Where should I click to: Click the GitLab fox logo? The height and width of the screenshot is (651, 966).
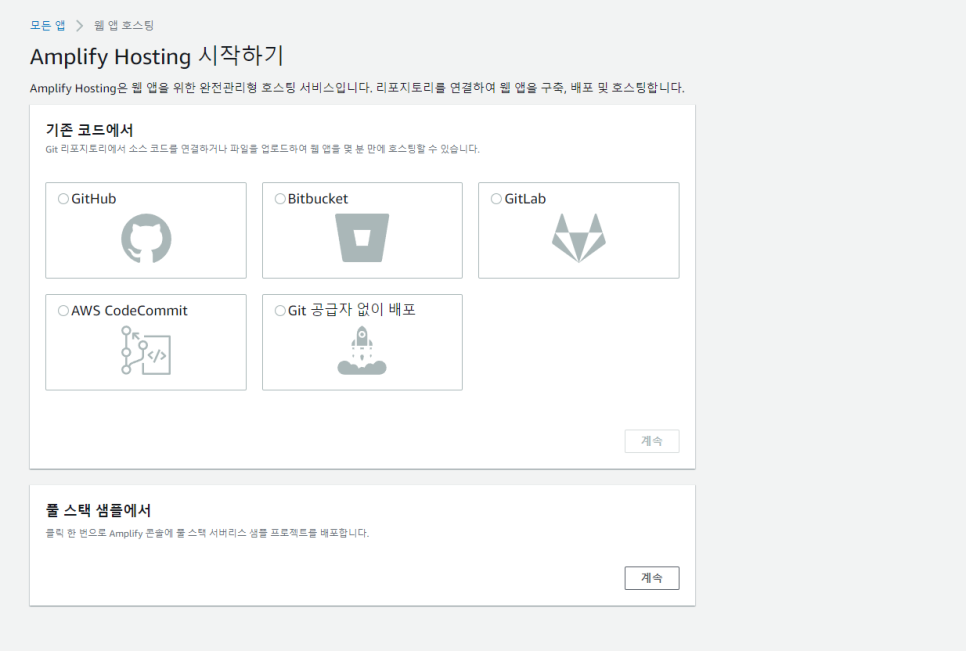pyautogui.click(x=578, y=238)
